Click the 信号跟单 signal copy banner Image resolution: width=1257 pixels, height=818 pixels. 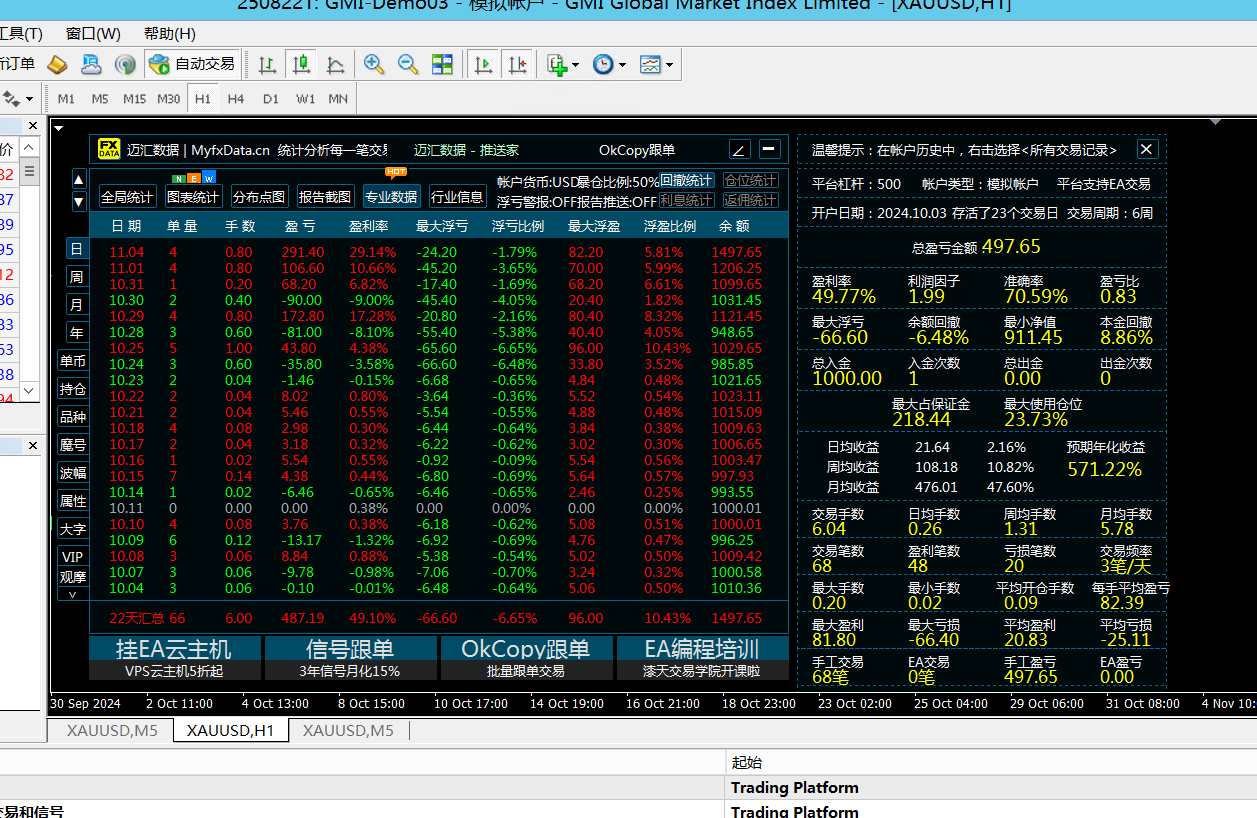pos(350,658)
